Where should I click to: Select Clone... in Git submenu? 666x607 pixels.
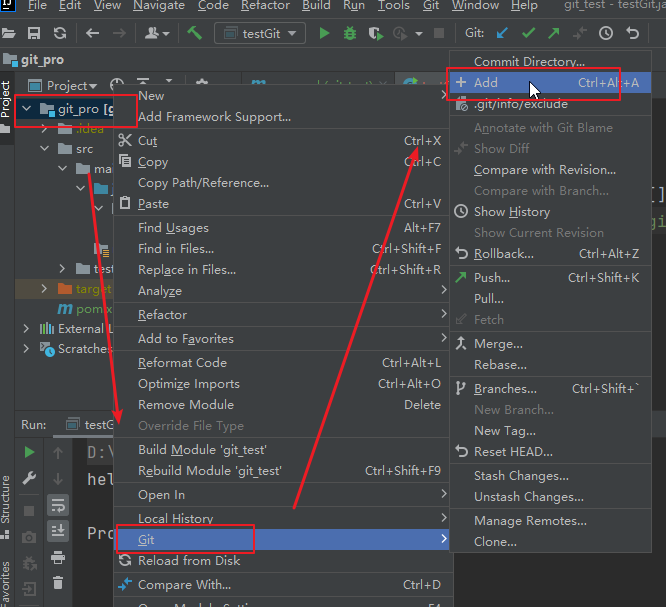550,542
